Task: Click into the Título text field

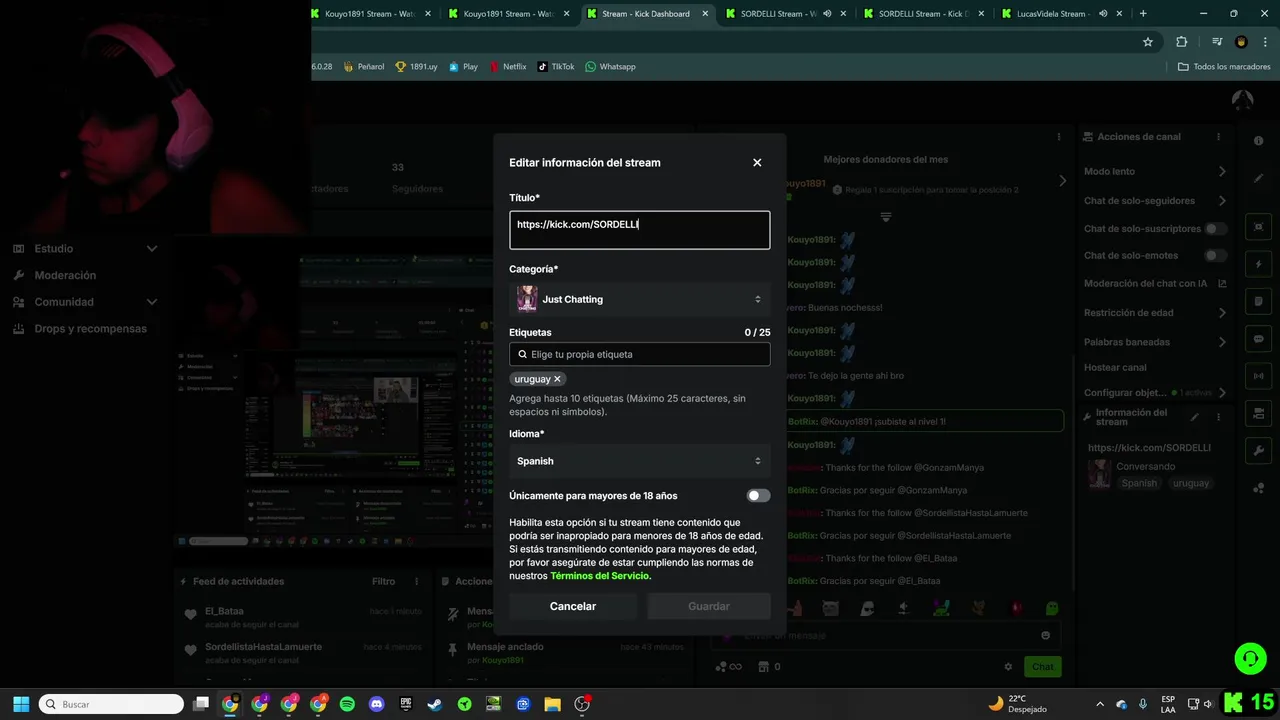Action: pyautogui.click(x=640, y=230)
